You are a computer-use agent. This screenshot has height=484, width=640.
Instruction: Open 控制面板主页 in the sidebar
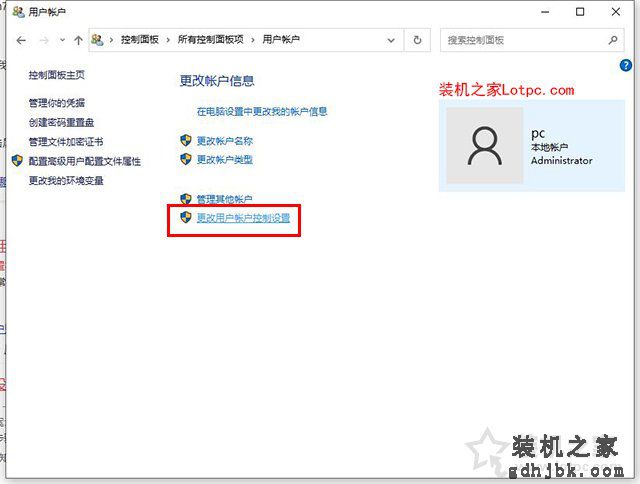57,75
